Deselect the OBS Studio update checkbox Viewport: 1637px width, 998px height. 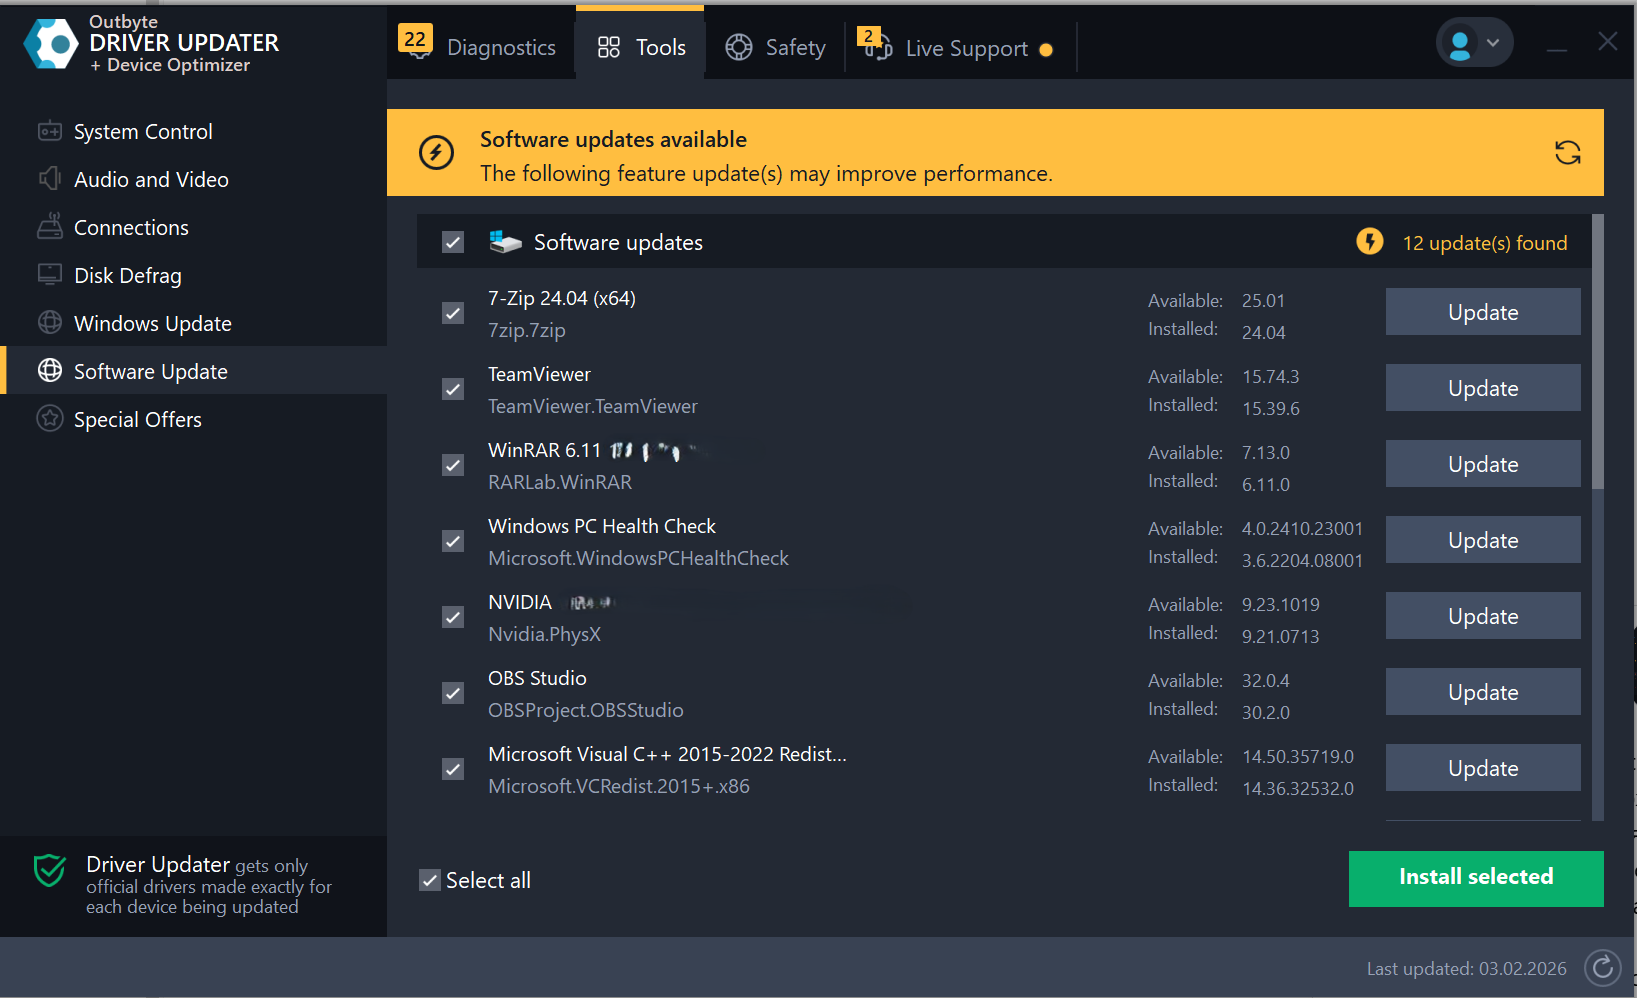(453, 693)
